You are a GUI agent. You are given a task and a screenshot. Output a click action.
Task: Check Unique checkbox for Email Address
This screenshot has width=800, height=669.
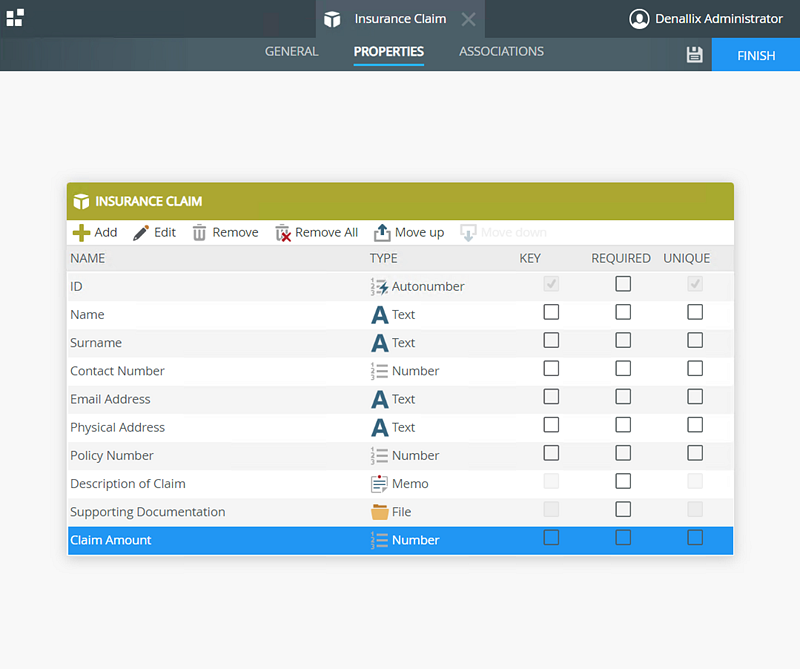(695, 397)
